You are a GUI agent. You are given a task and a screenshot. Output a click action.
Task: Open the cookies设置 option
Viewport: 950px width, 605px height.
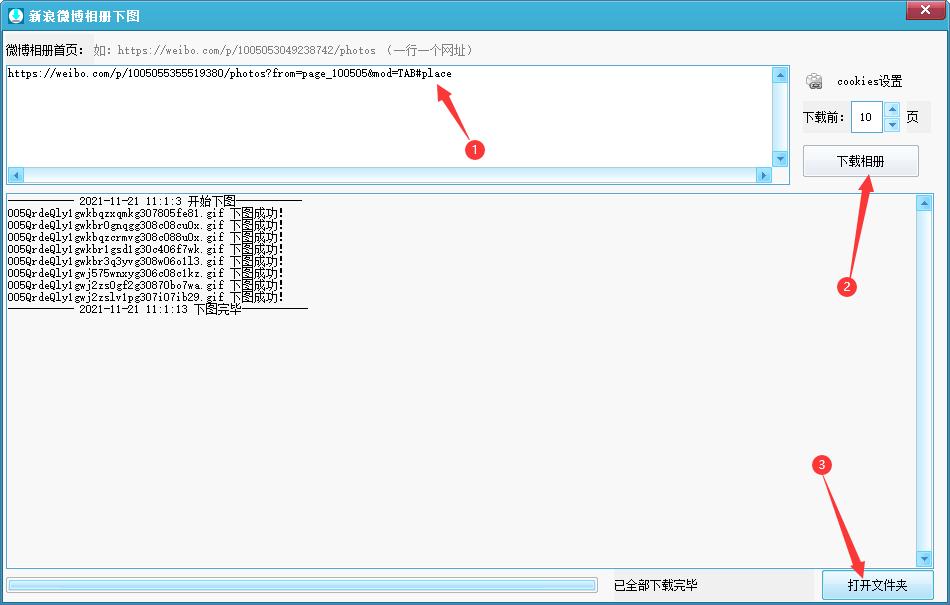[x=869, y=81]
